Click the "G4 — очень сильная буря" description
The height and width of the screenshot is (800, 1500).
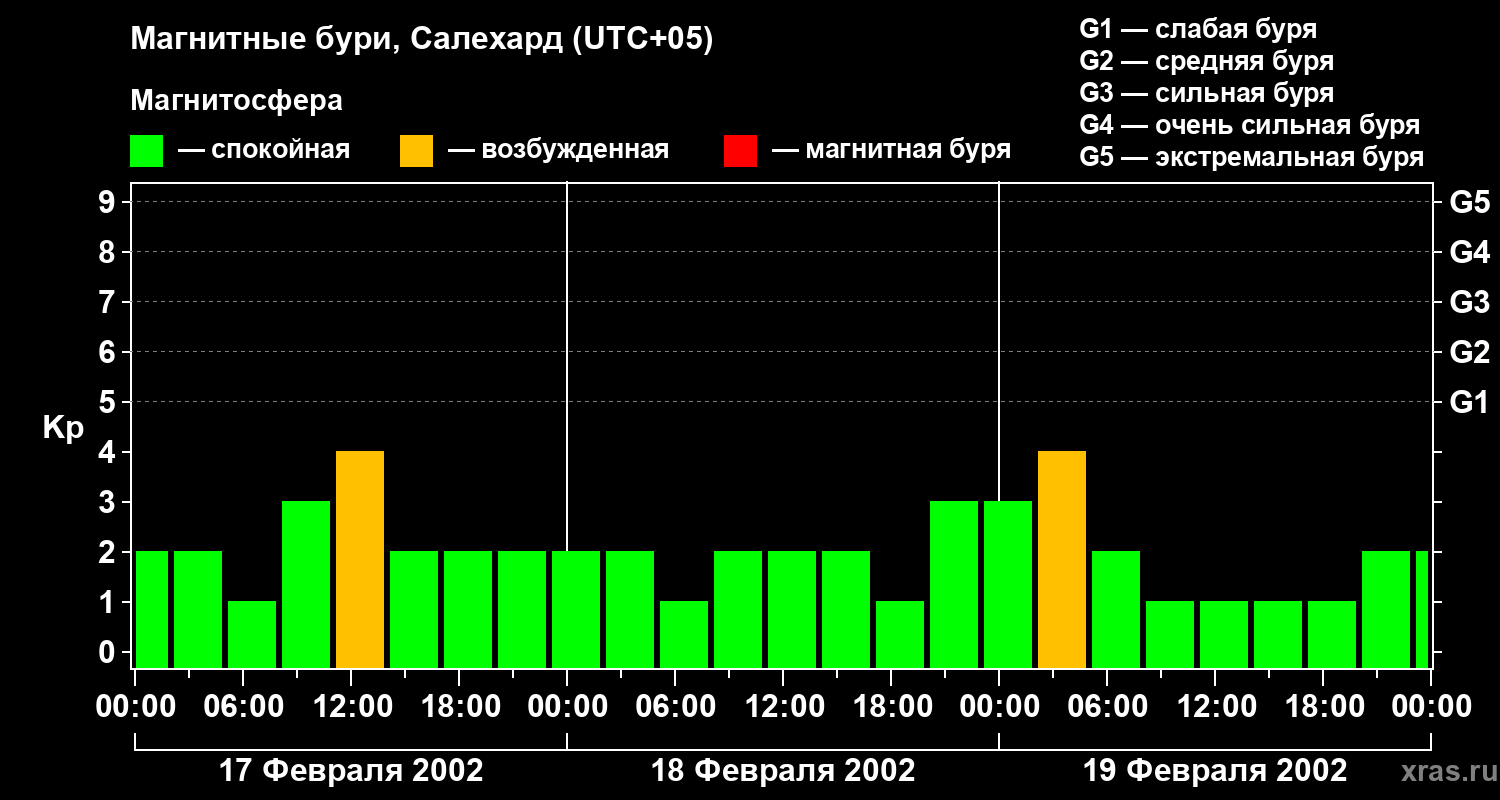[1250, 125]
